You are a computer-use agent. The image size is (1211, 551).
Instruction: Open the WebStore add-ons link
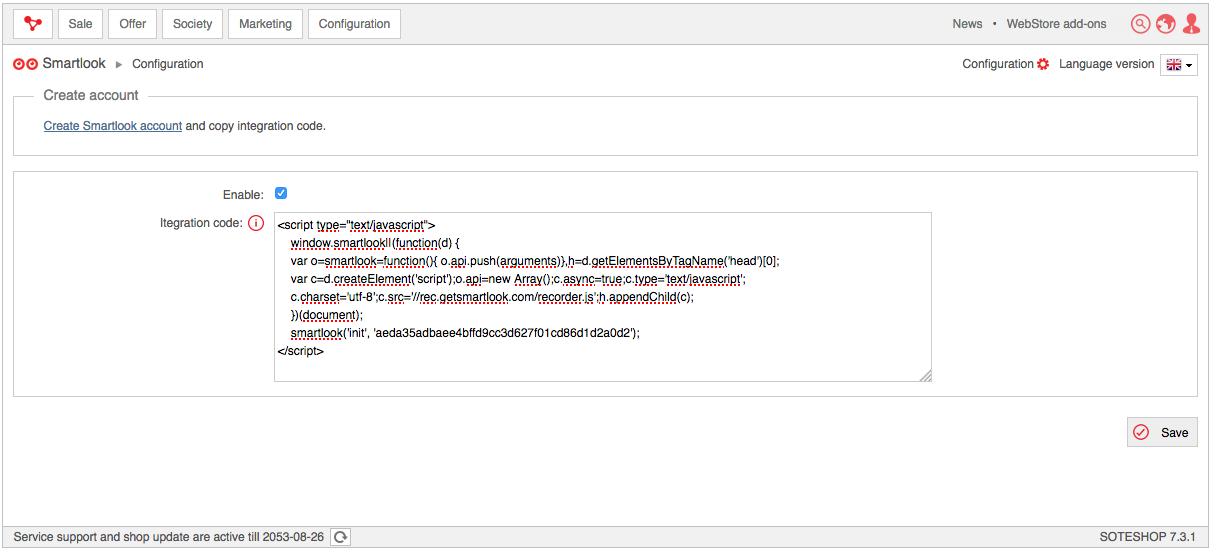tap(1057, 24)
